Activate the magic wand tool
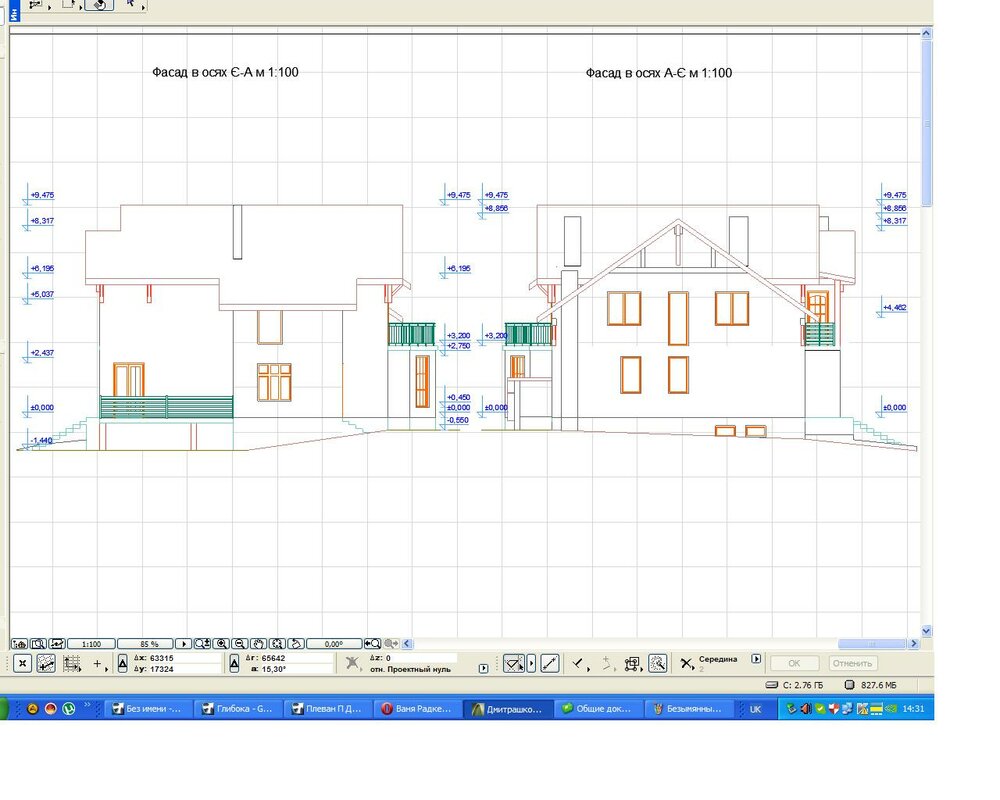Image resolution: width=1000 pixels, height=800 pixels. coord(657,663)
